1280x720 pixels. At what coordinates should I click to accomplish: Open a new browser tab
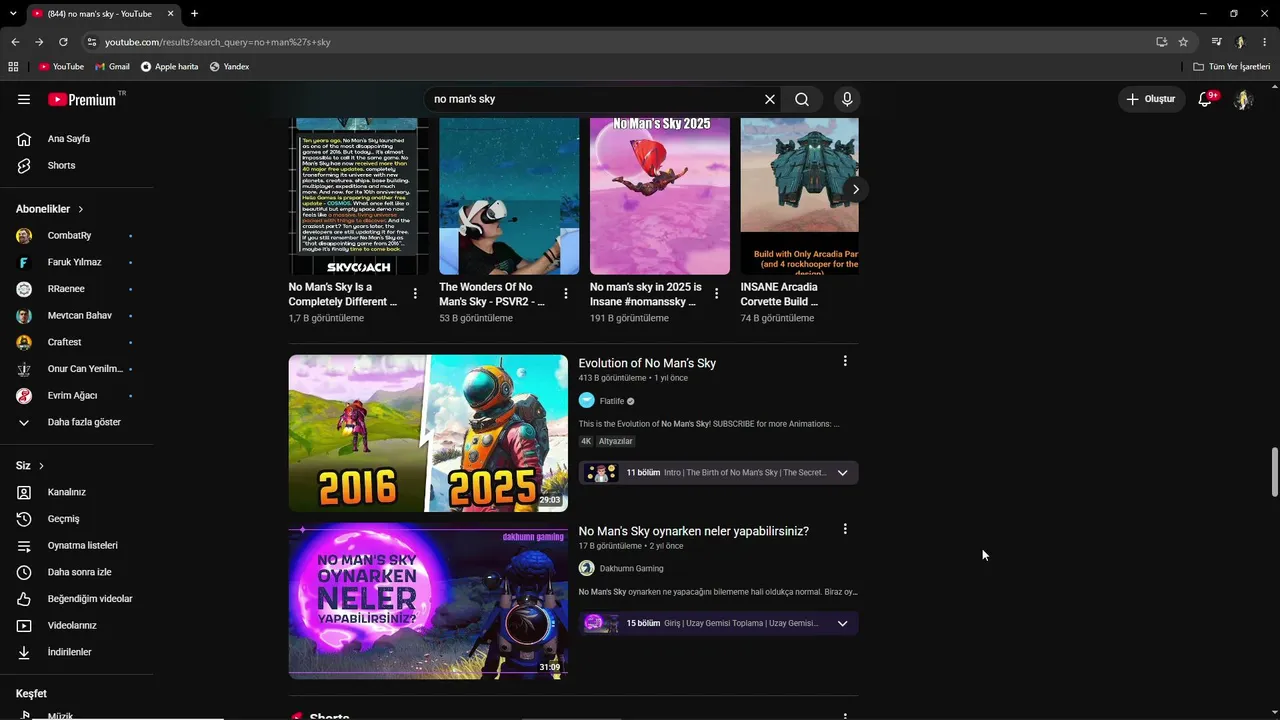coord(194,14)
